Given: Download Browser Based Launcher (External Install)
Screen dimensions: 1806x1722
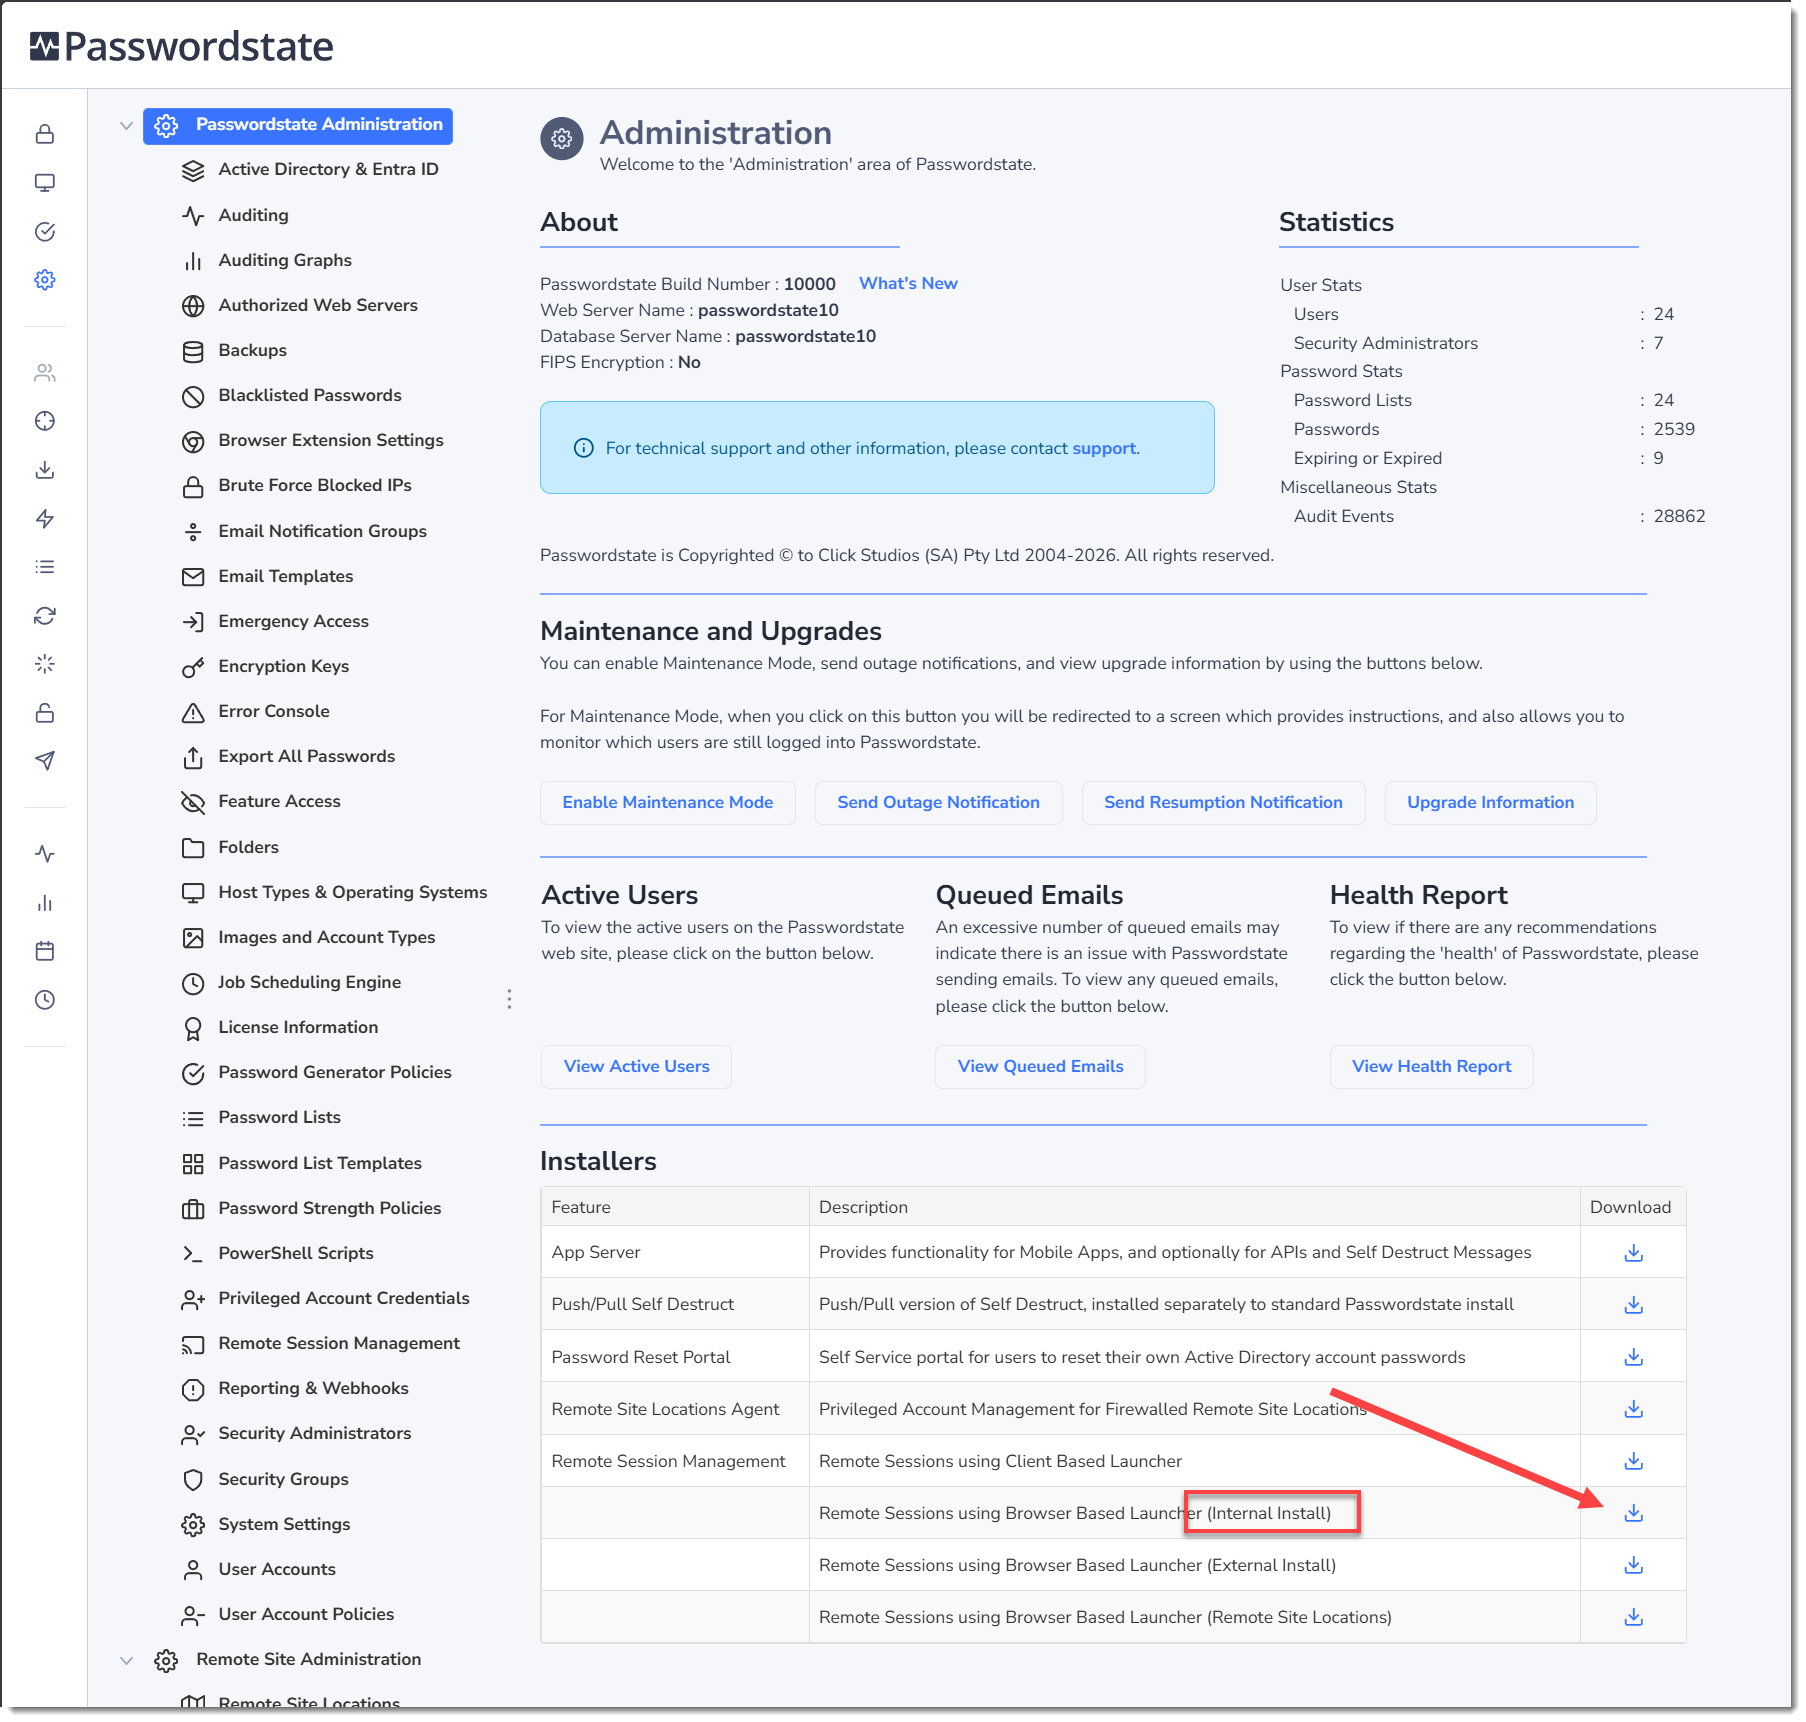Looking at the screenshot, I should [x=1634, y=1565].
